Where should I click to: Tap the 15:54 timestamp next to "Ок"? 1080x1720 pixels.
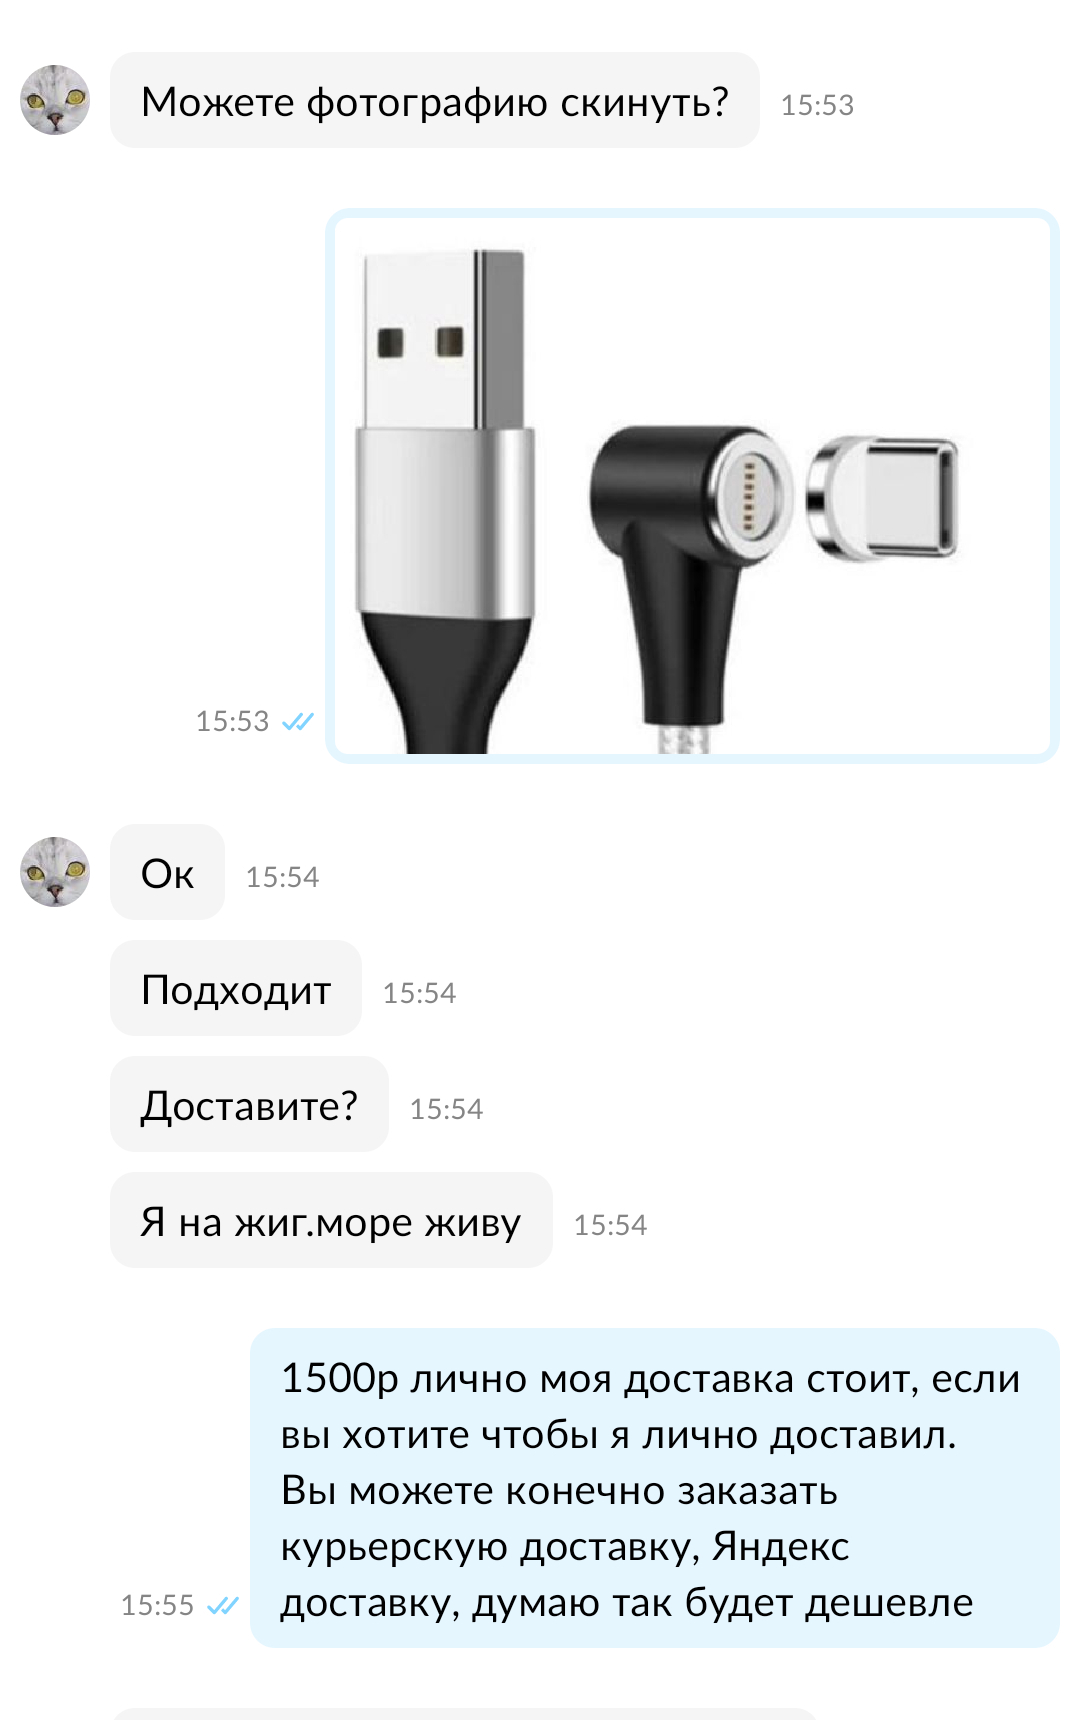(282, 877)
